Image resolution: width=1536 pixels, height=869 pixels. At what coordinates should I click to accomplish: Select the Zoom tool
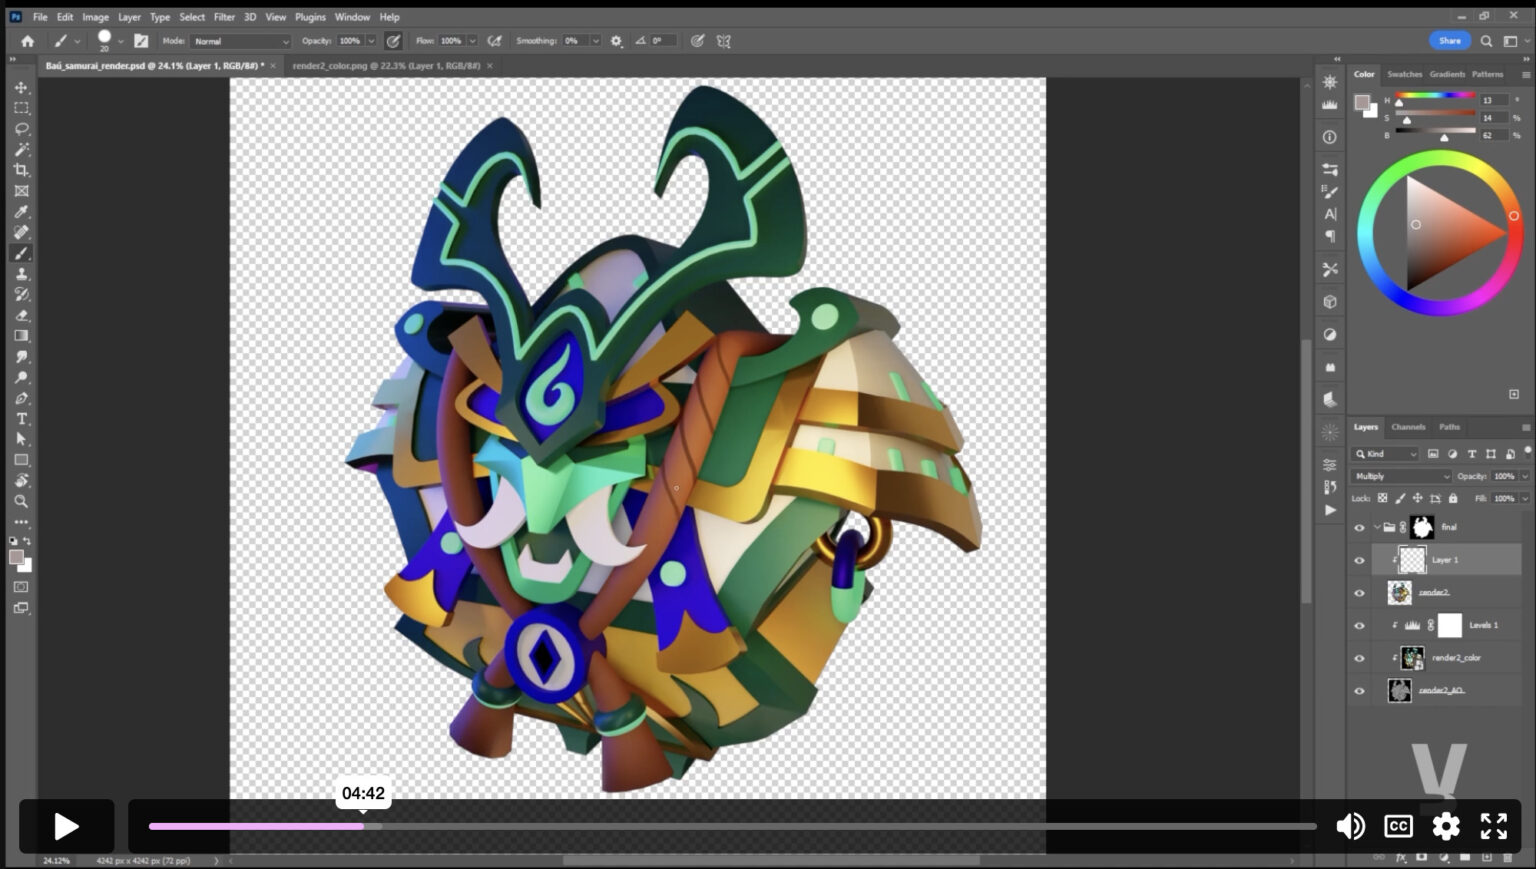(21, 501)
